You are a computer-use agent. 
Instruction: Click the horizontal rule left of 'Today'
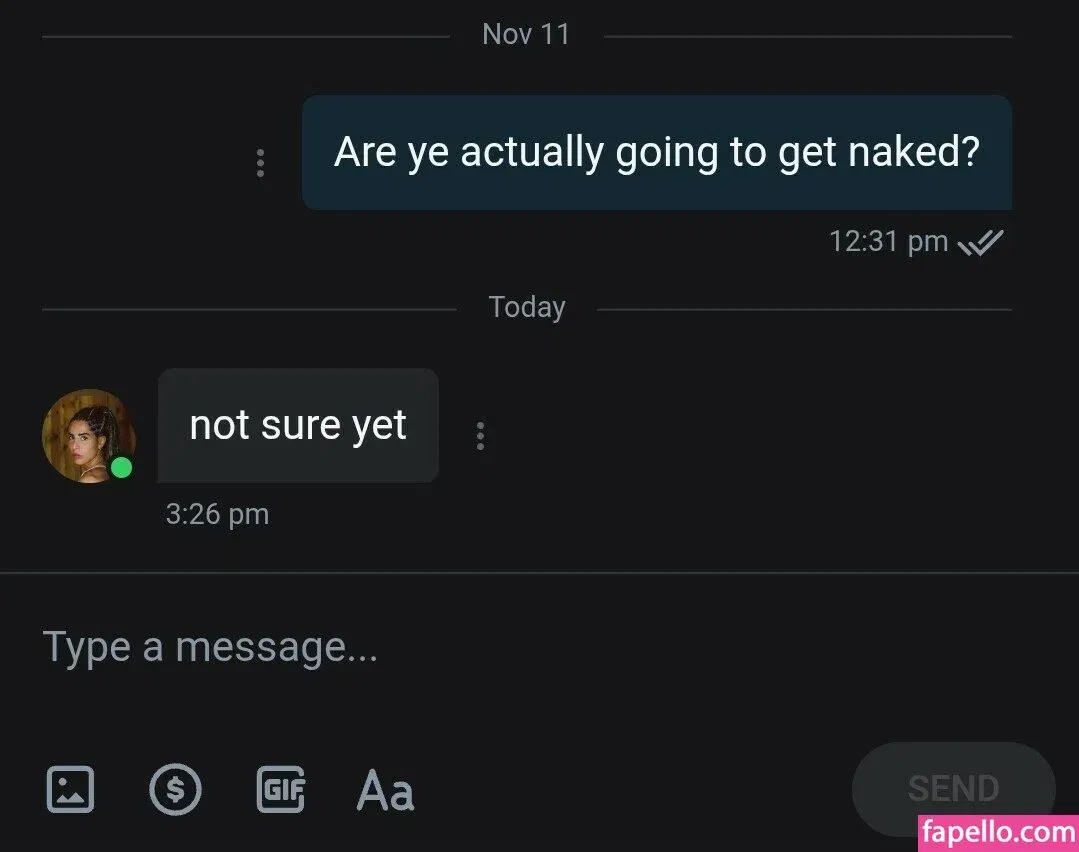tap(249, 310)
